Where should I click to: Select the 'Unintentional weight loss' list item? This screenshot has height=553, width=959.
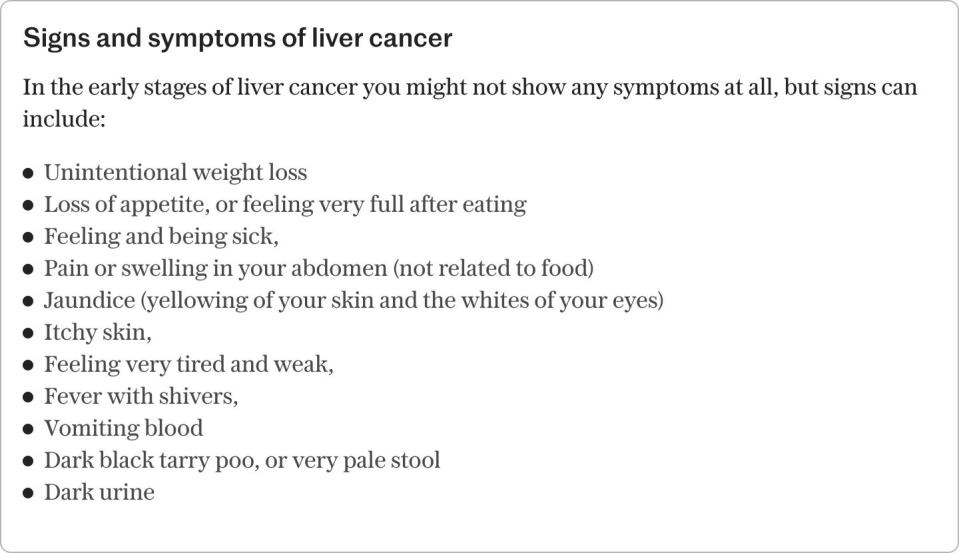175,173
